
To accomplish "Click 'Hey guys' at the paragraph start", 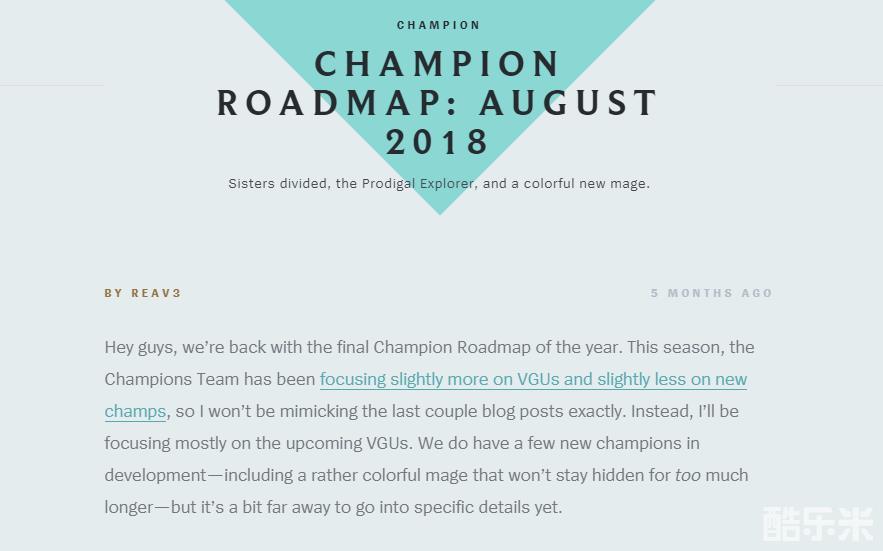I will 139,347.
